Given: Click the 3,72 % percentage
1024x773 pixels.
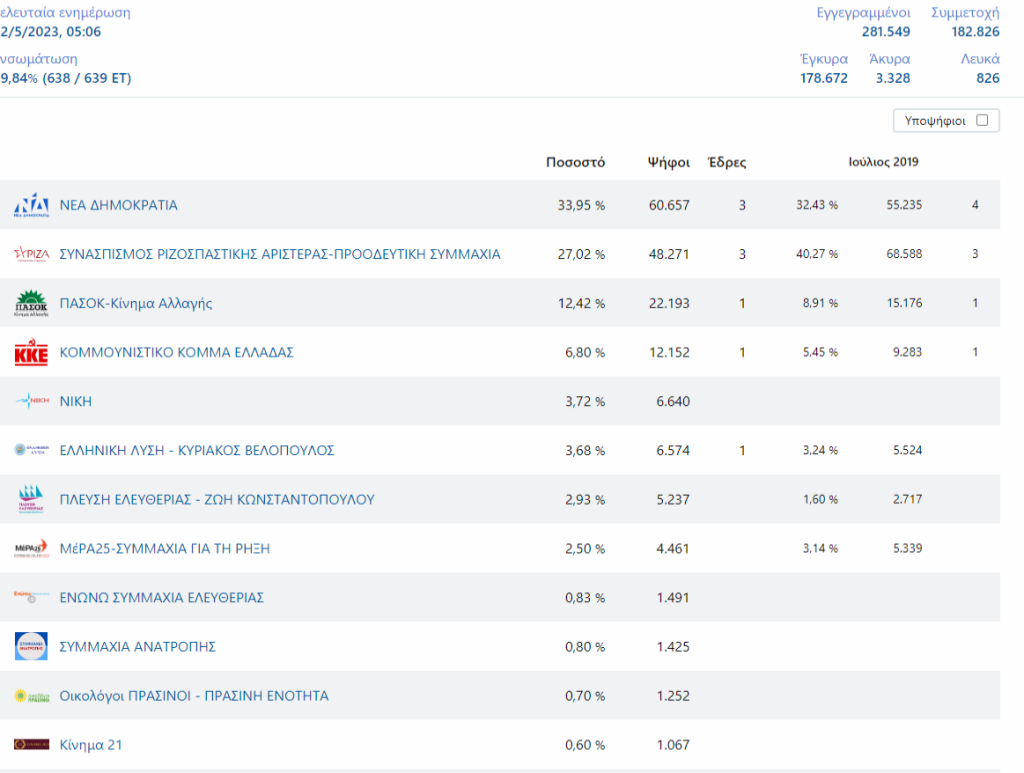Looking at the screenshot, I should [585, 401].
